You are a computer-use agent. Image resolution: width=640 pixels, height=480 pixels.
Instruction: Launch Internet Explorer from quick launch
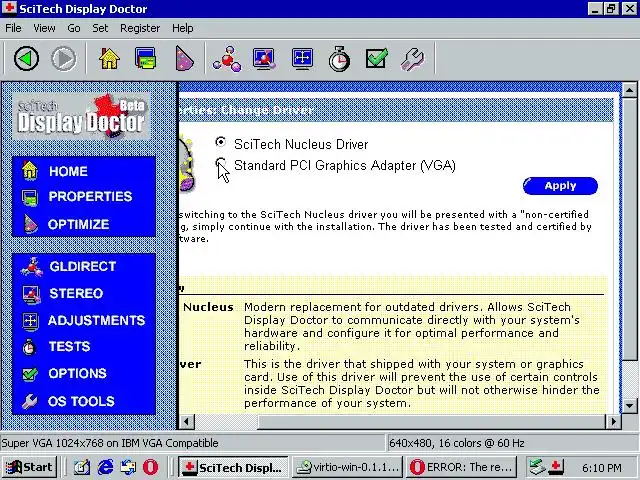point(106,467)
